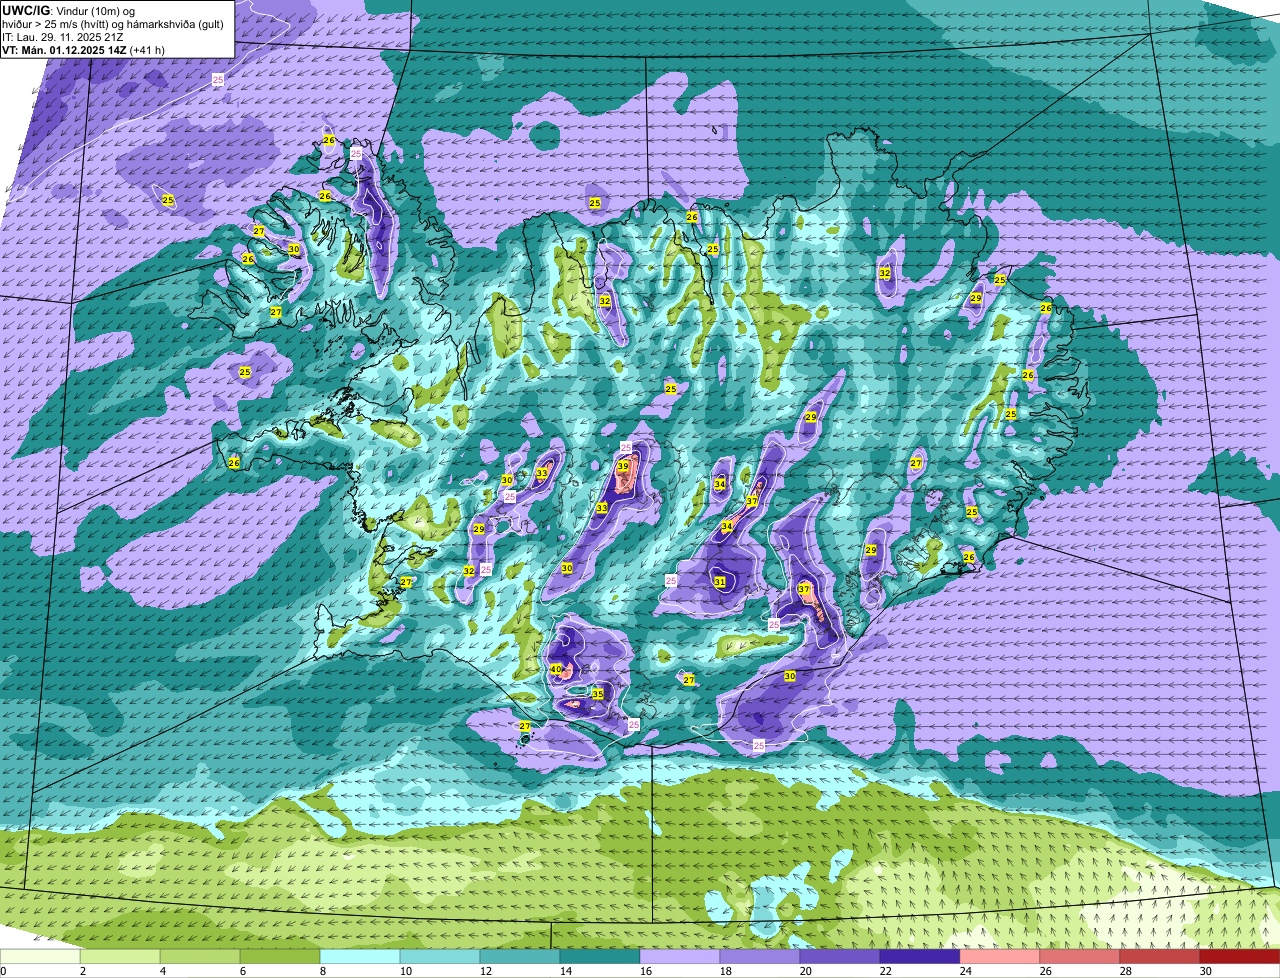Select the 26–28 m/s legend color swatch

1080,957
